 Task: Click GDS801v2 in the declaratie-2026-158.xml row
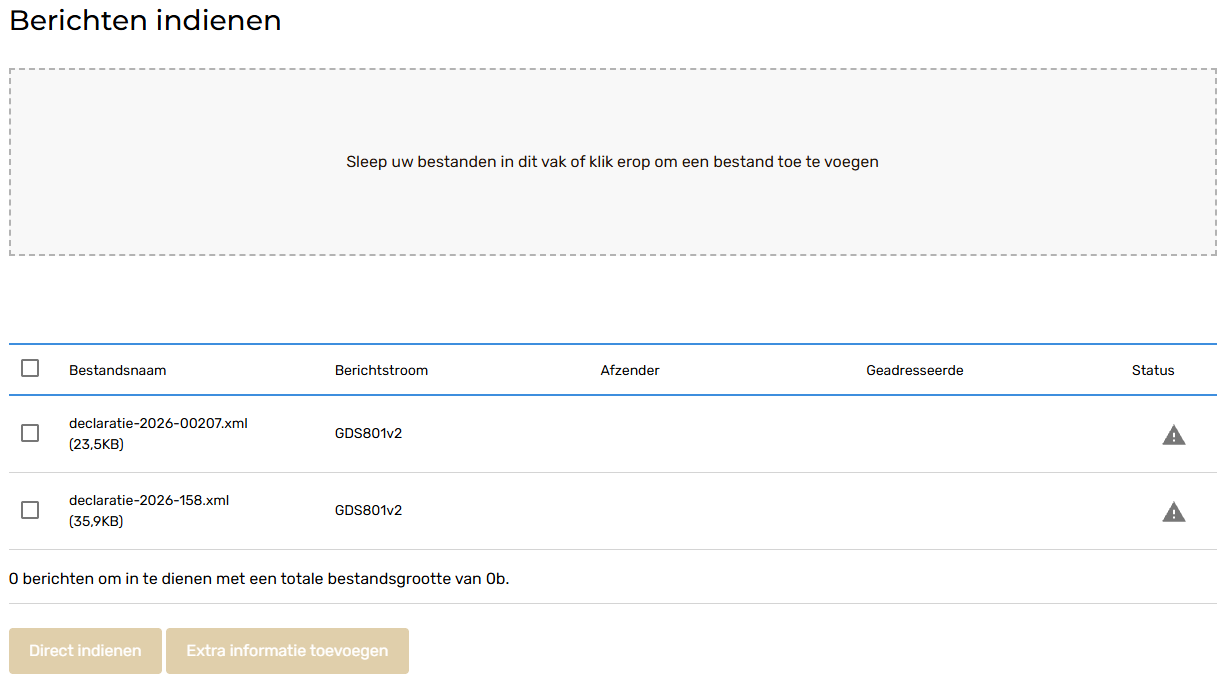pos(368,510)
